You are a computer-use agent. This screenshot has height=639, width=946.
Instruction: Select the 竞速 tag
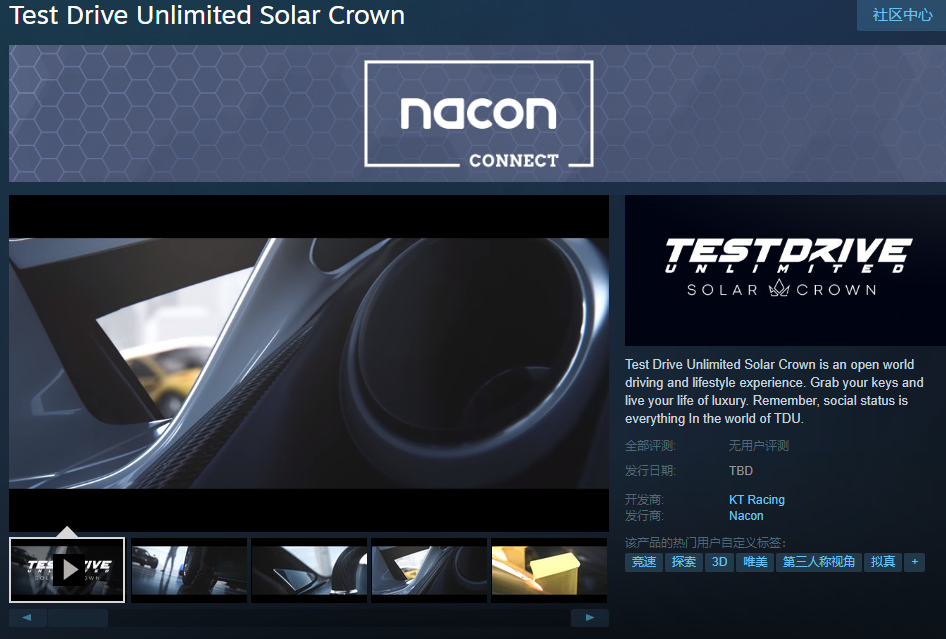644,562
